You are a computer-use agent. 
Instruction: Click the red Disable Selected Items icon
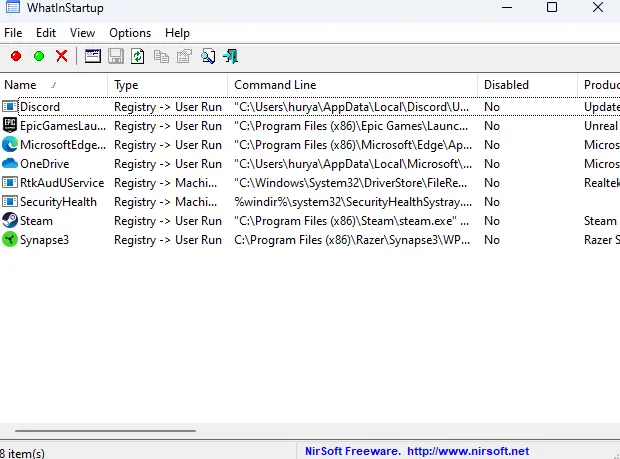16,57
